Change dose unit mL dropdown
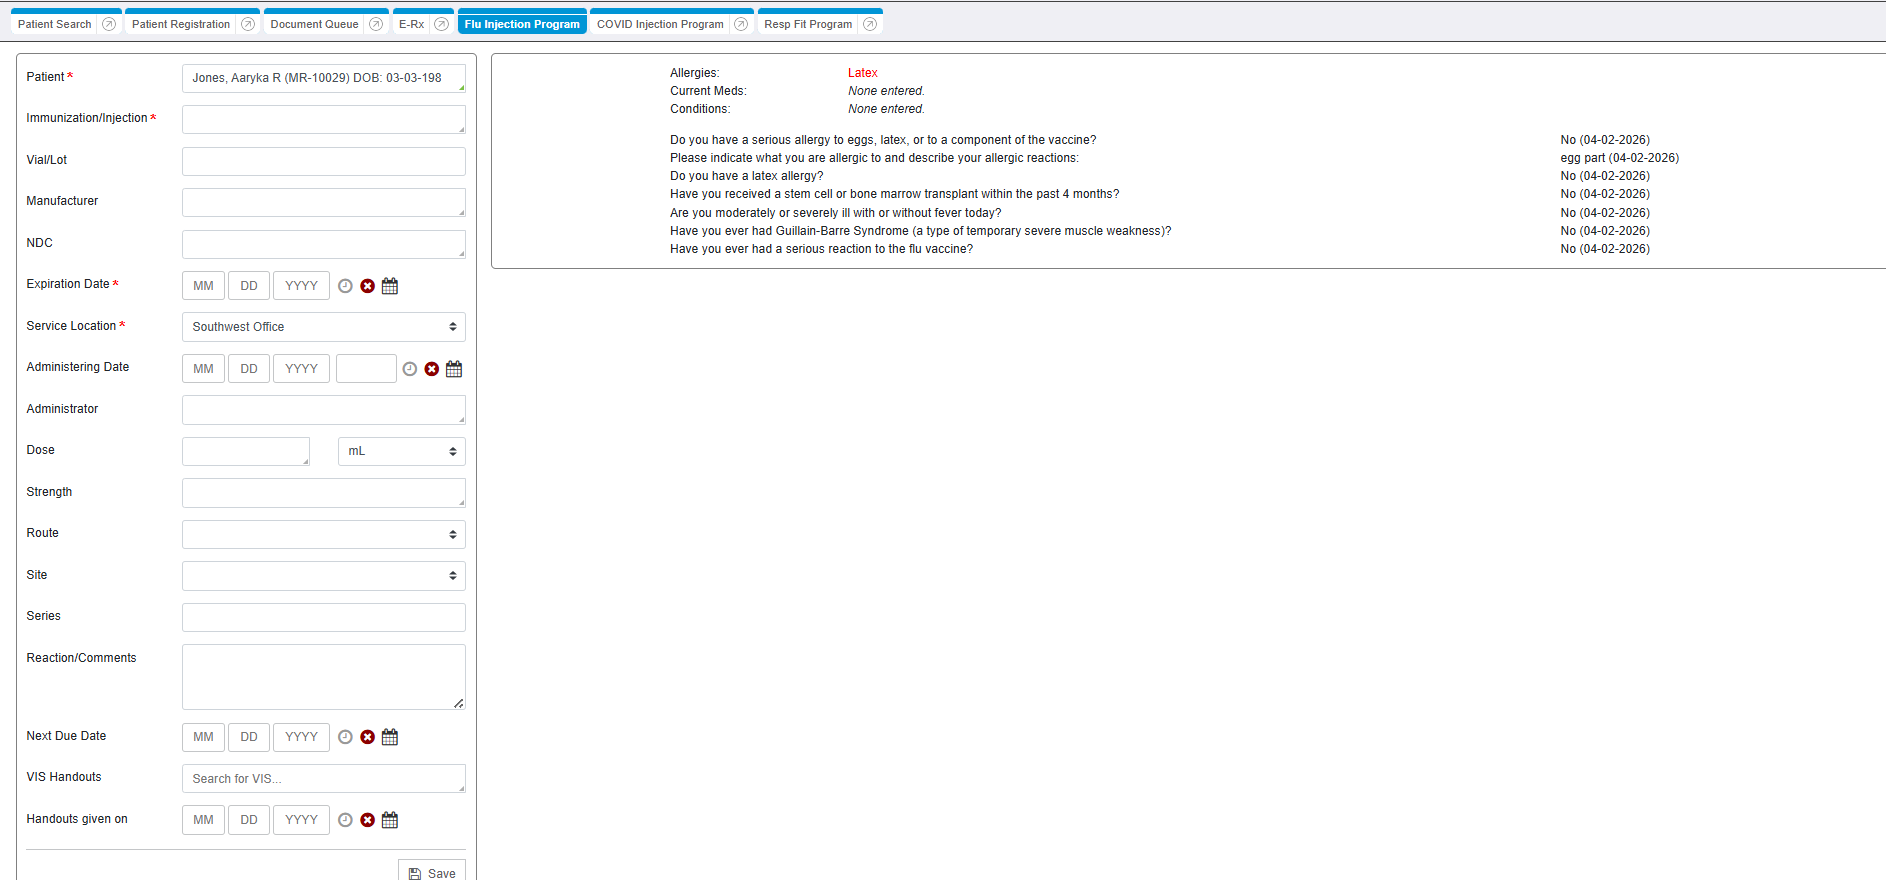1886x880 pixels. pyautogui.click(x=401, y=452)
